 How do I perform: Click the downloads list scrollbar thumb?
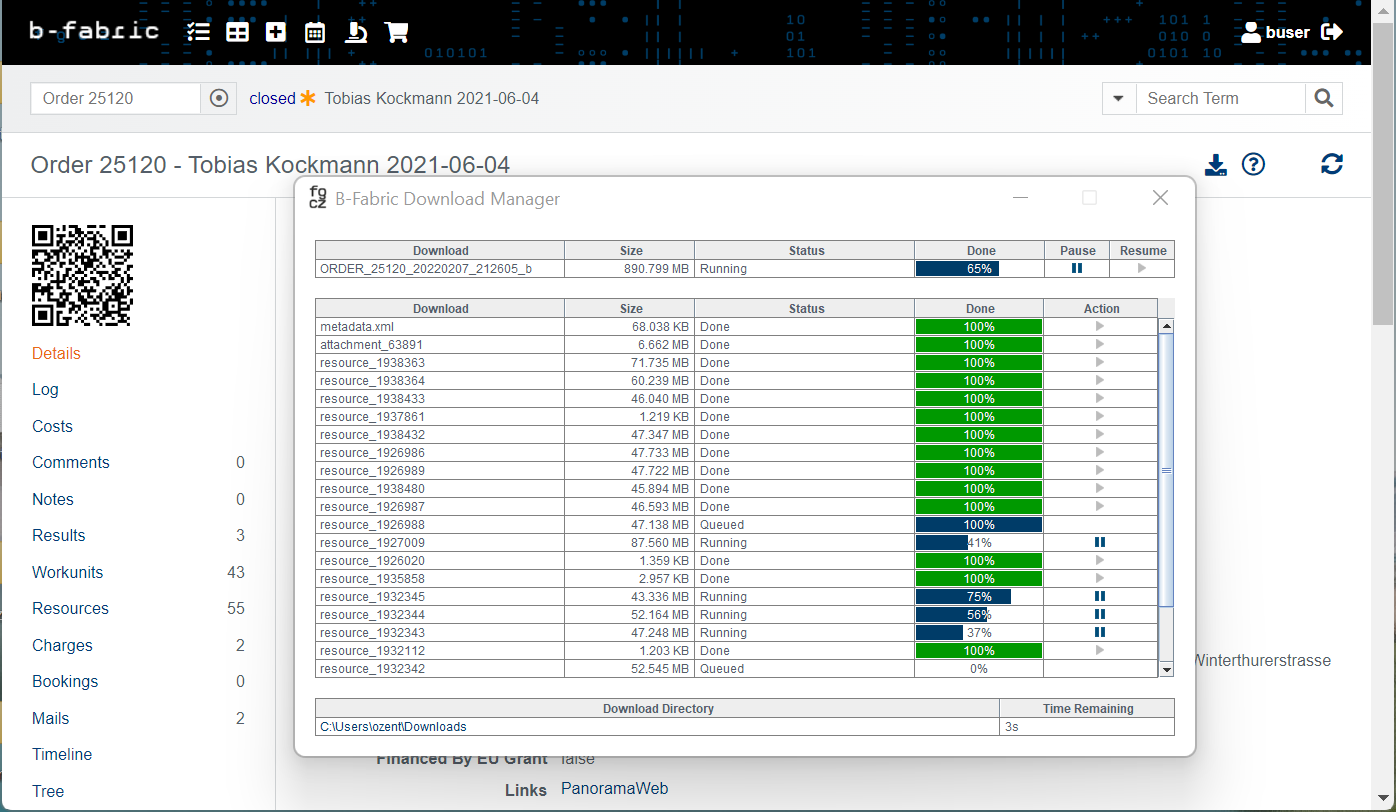point(1166,470)
